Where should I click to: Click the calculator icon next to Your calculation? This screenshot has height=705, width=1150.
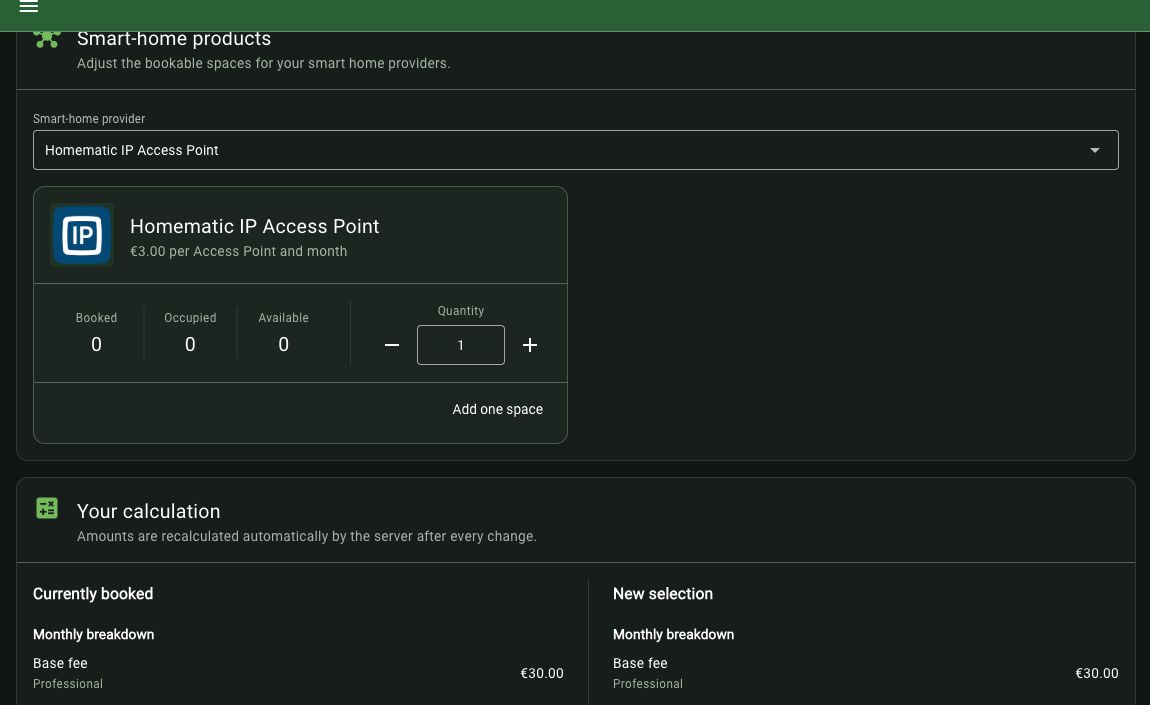[x=47, y=508]
